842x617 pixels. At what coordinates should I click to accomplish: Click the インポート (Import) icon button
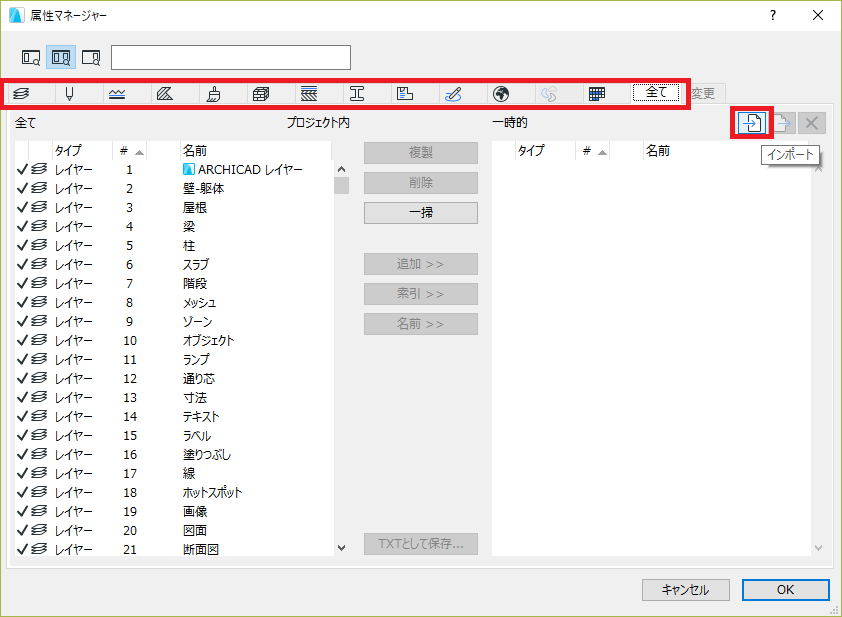click(751, 123)
